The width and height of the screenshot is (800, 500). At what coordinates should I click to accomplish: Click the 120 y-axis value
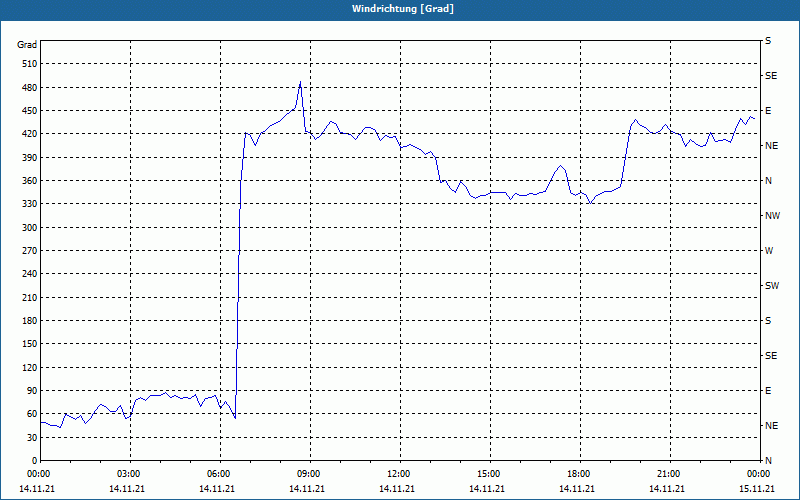(30, 367)
